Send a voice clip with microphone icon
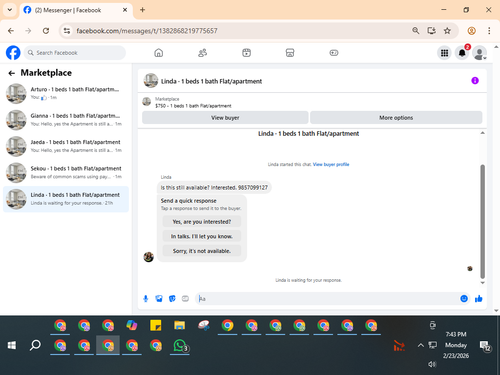Viewport: 500px width, 375px height. tap(146, 299)
